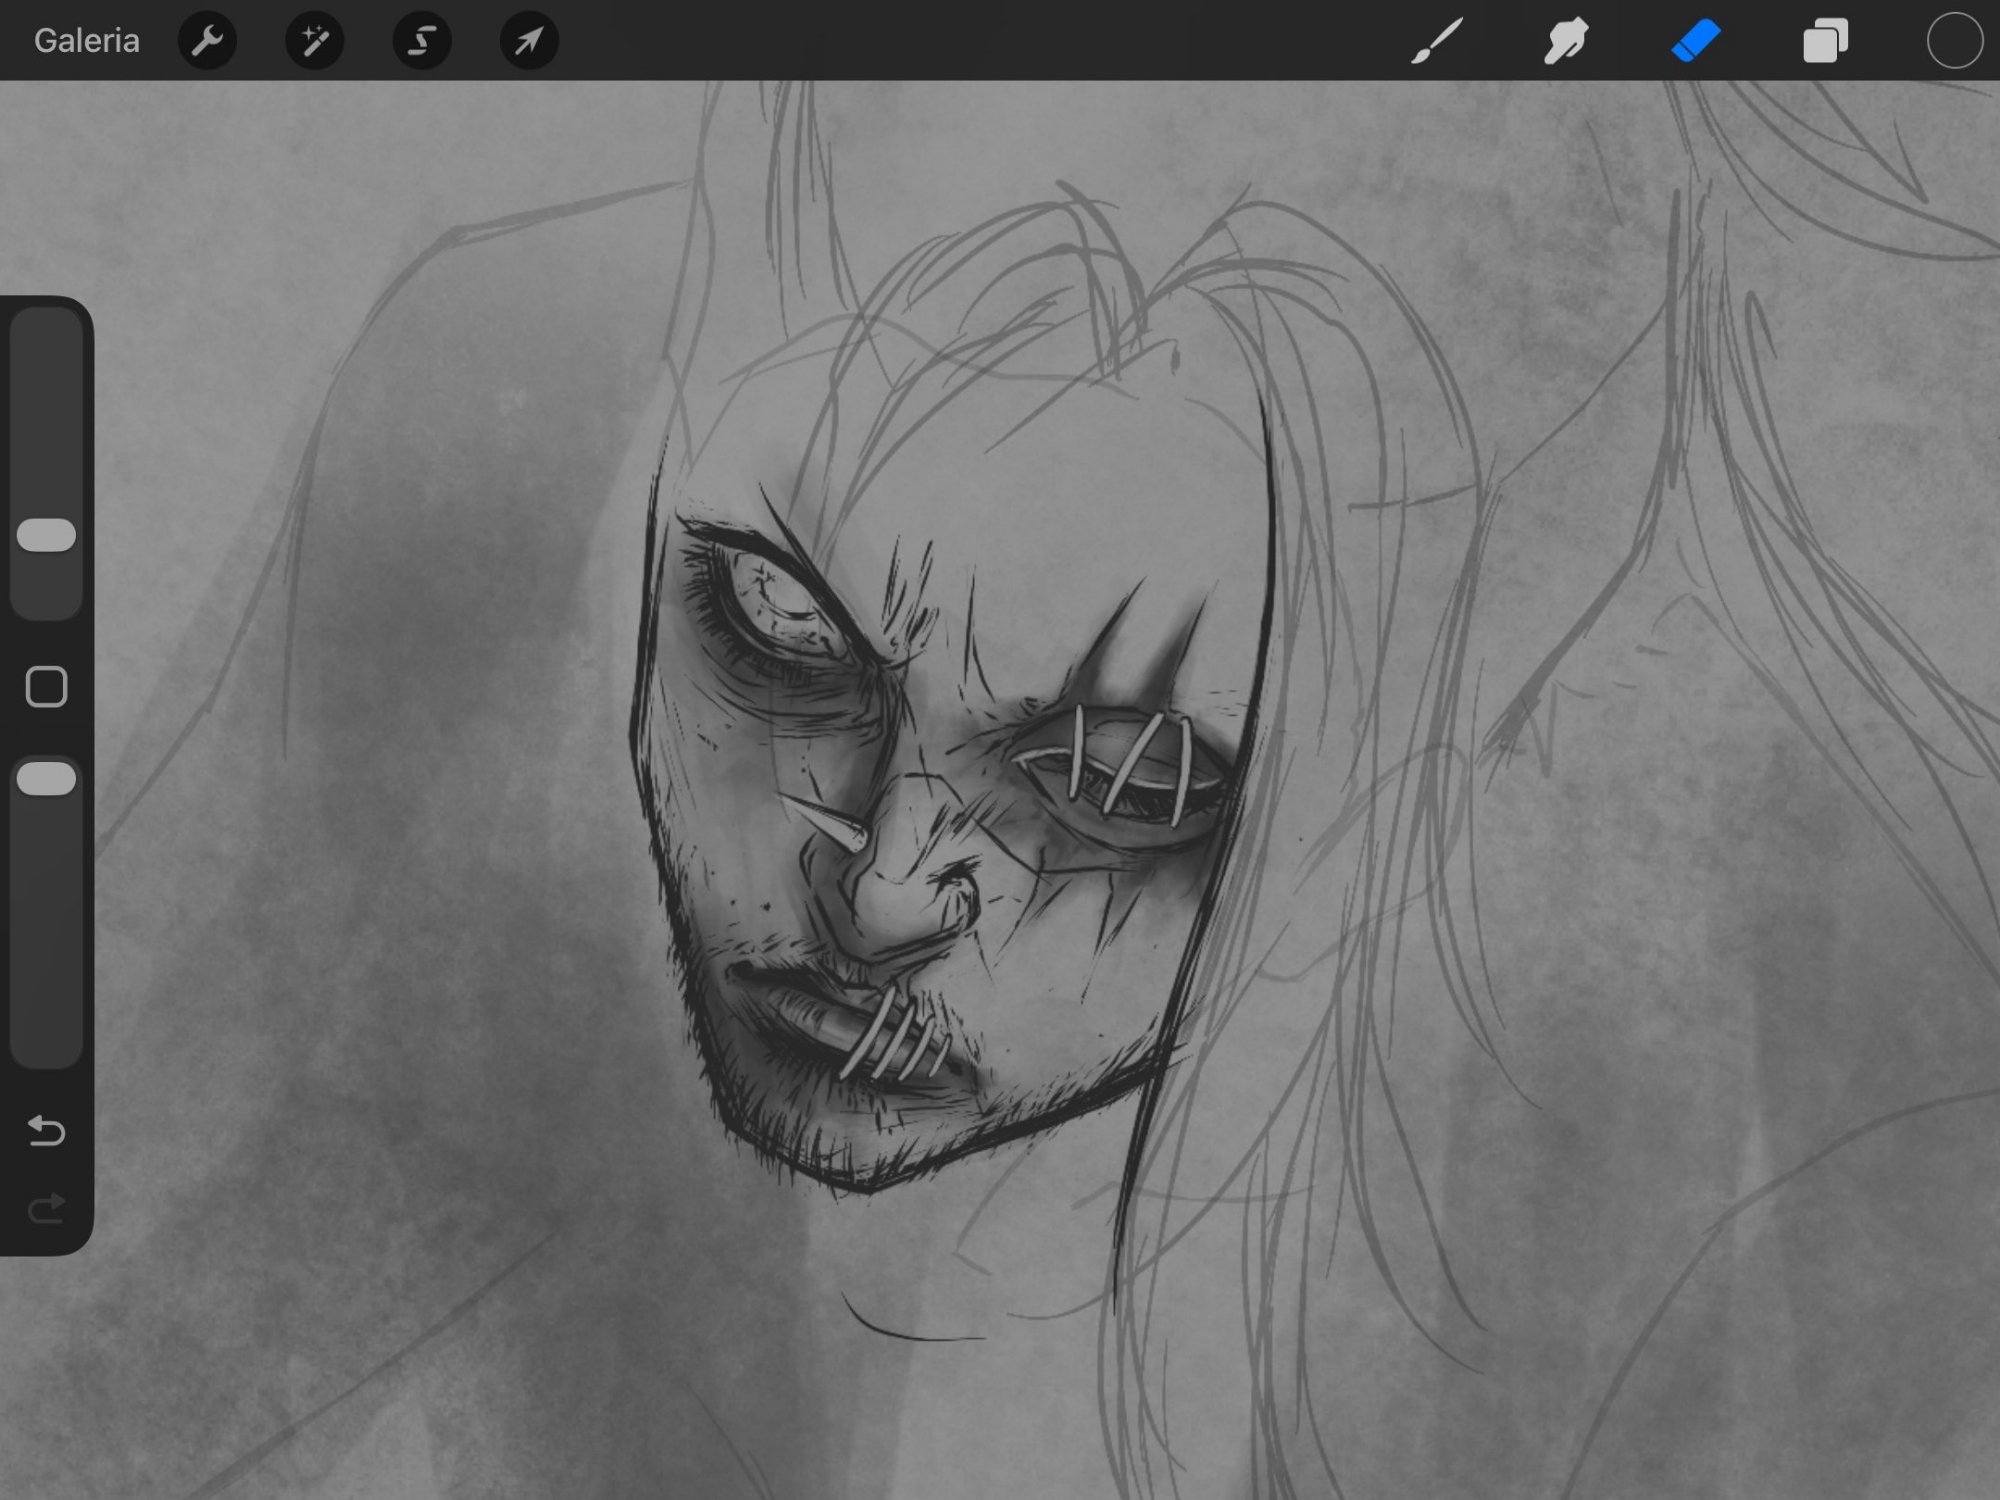Open the Adjustments magic wand menu
The image size is (2000, 1500).
tap(314, 41)
